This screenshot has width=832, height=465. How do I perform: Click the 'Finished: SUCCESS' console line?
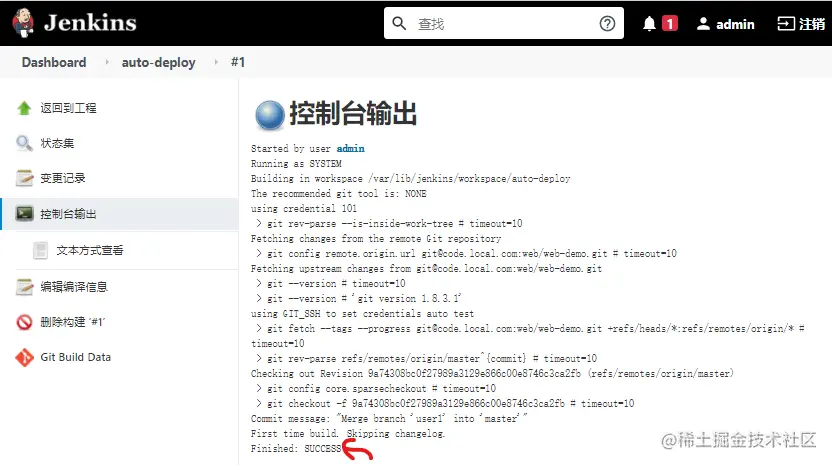(296, 449)
